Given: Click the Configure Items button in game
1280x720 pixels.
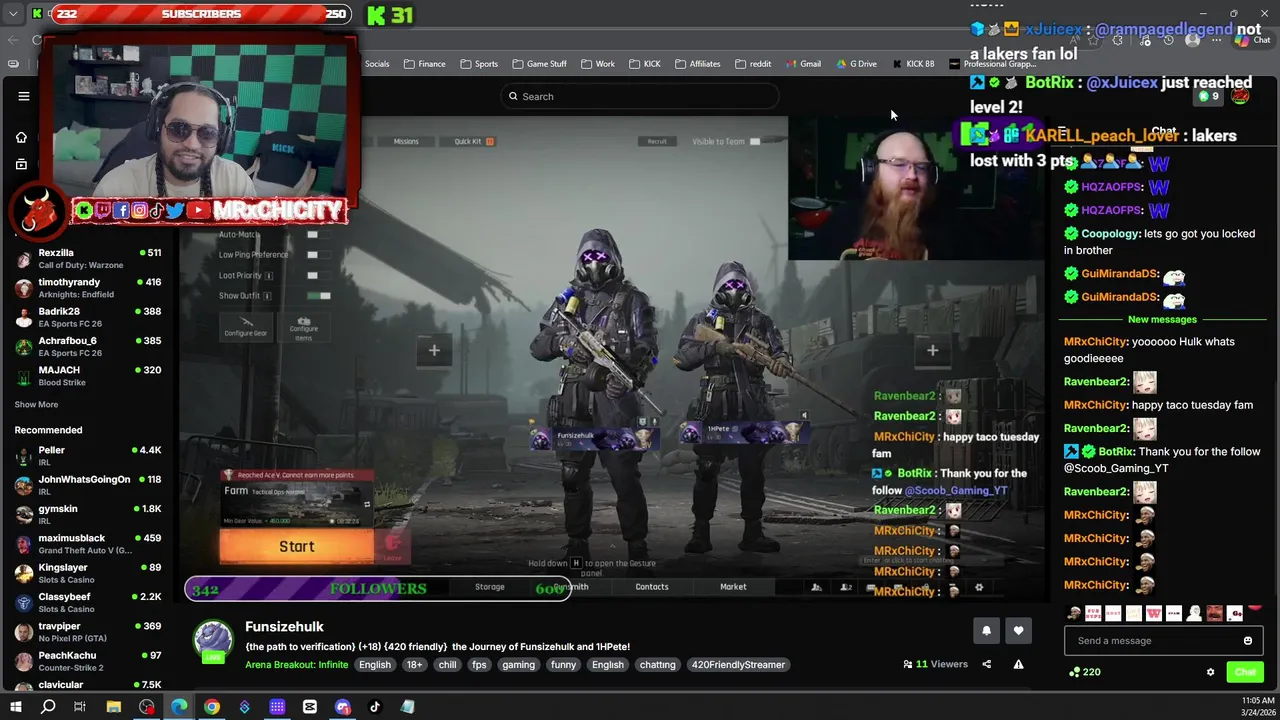Looking at the screenshot, I should pos(304,327).
